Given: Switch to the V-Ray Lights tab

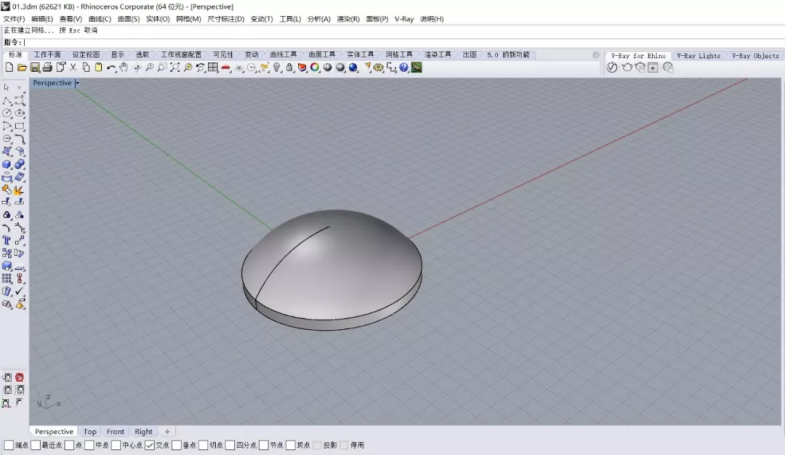Looking at the screenshot, I should [697, 55].
